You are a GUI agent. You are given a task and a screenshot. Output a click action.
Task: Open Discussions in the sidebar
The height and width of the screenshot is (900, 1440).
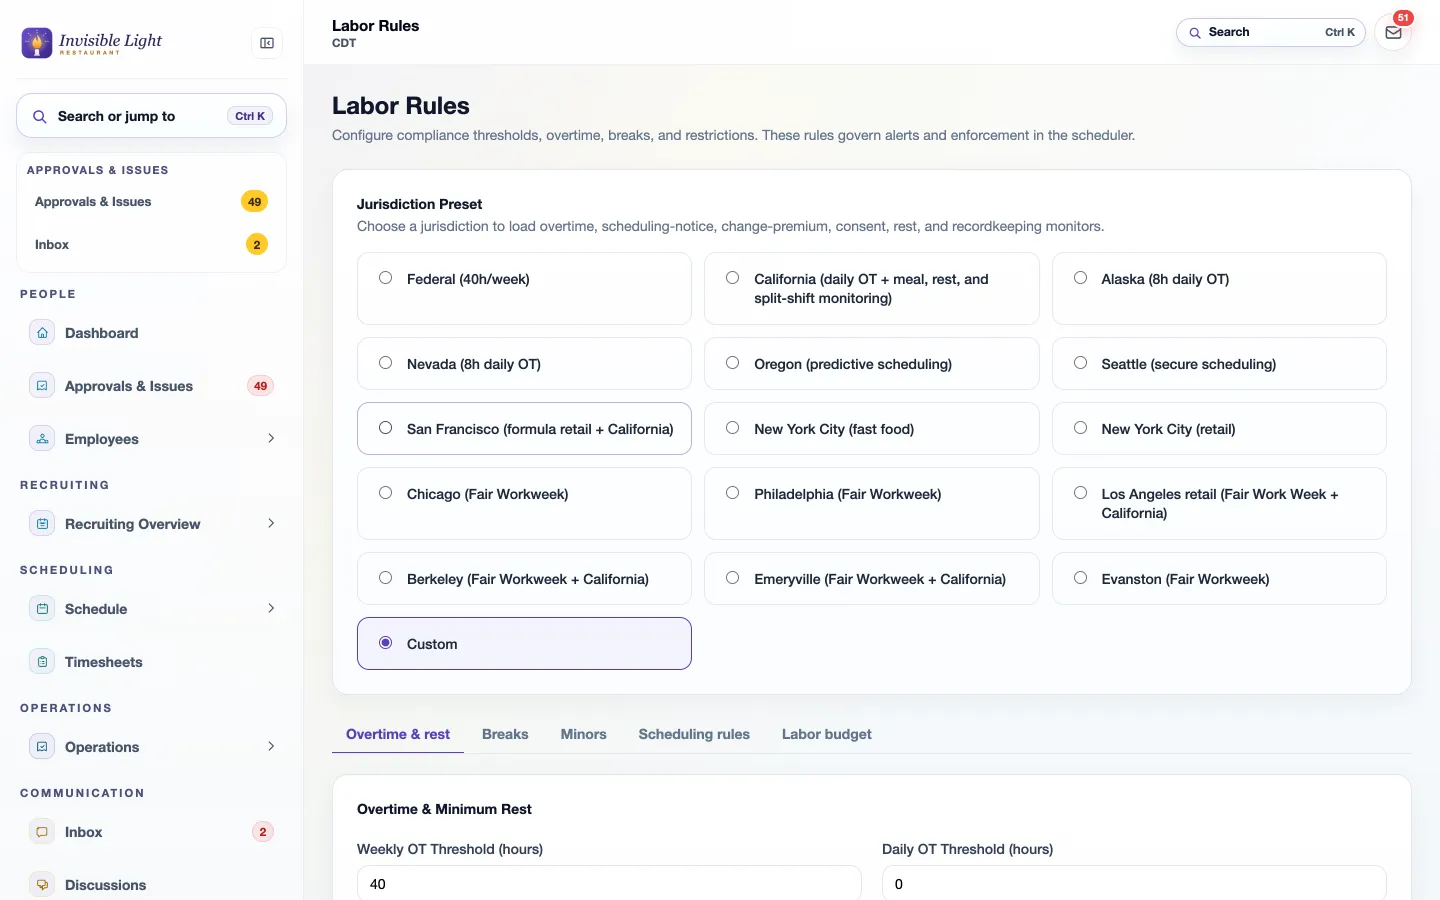(x=151, y=885)
